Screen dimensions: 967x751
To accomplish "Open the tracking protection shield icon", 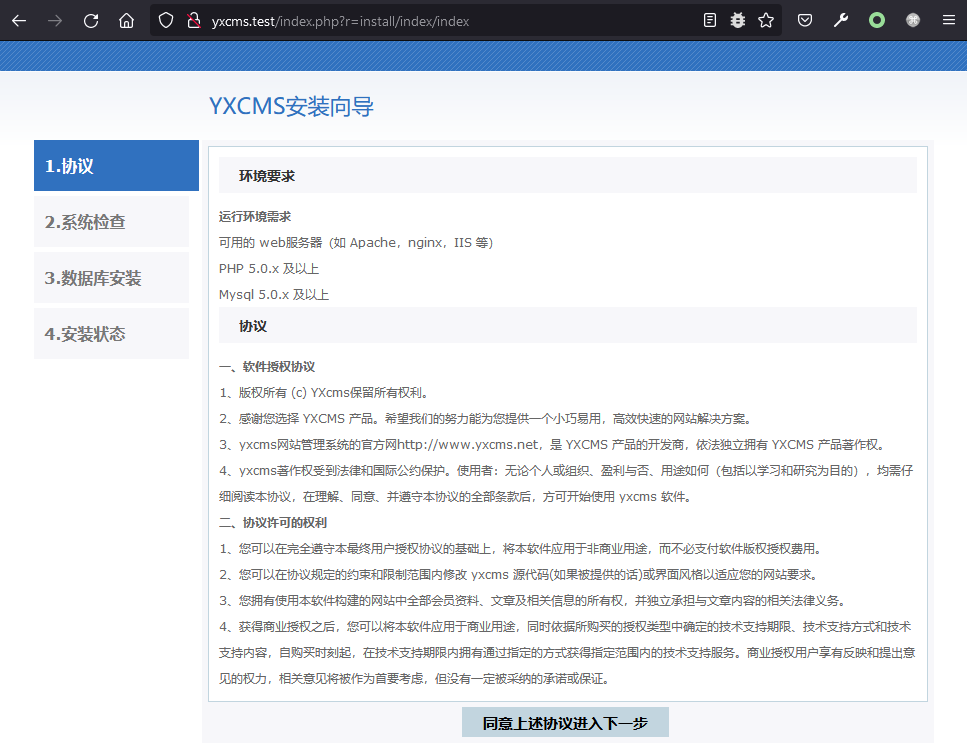I will point(166,21).
